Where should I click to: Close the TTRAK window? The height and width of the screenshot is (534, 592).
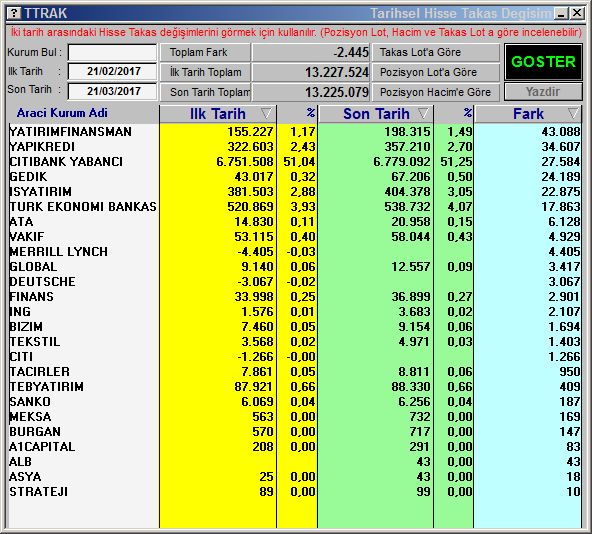577,14
